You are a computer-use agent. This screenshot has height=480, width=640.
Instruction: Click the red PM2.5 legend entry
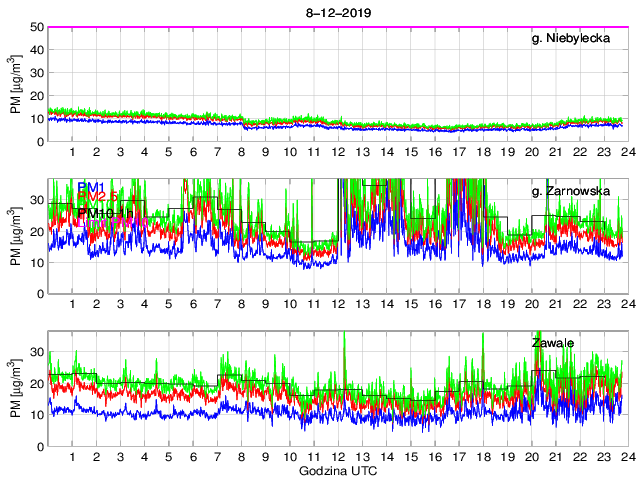pos(105,198)
